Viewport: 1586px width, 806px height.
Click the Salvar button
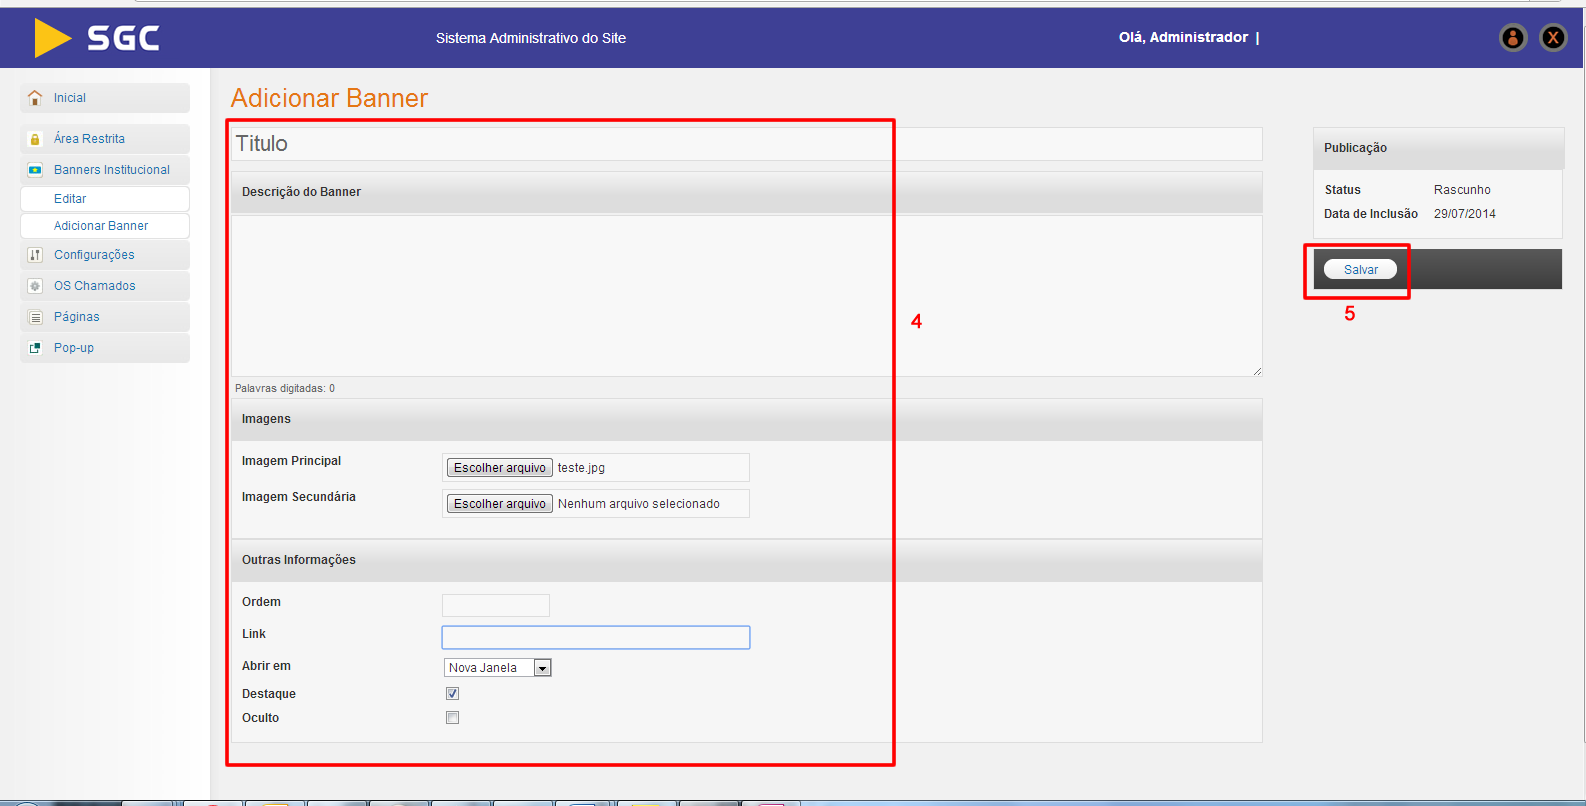[x=1360, y=269]
